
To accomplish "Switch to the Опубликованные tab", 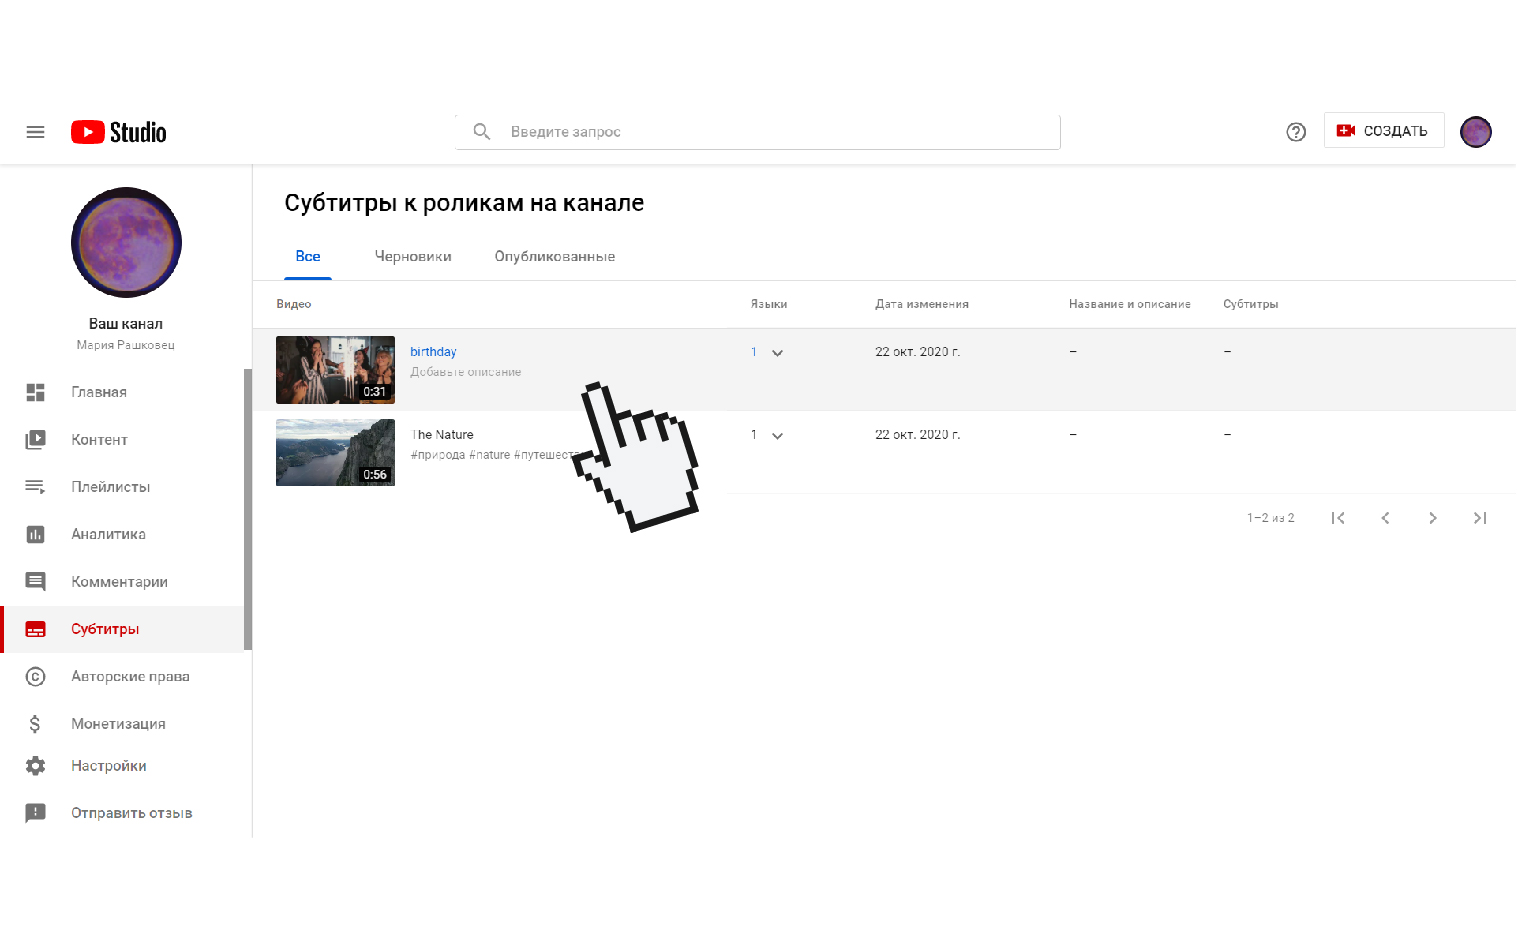I will (x=554, y=257).
